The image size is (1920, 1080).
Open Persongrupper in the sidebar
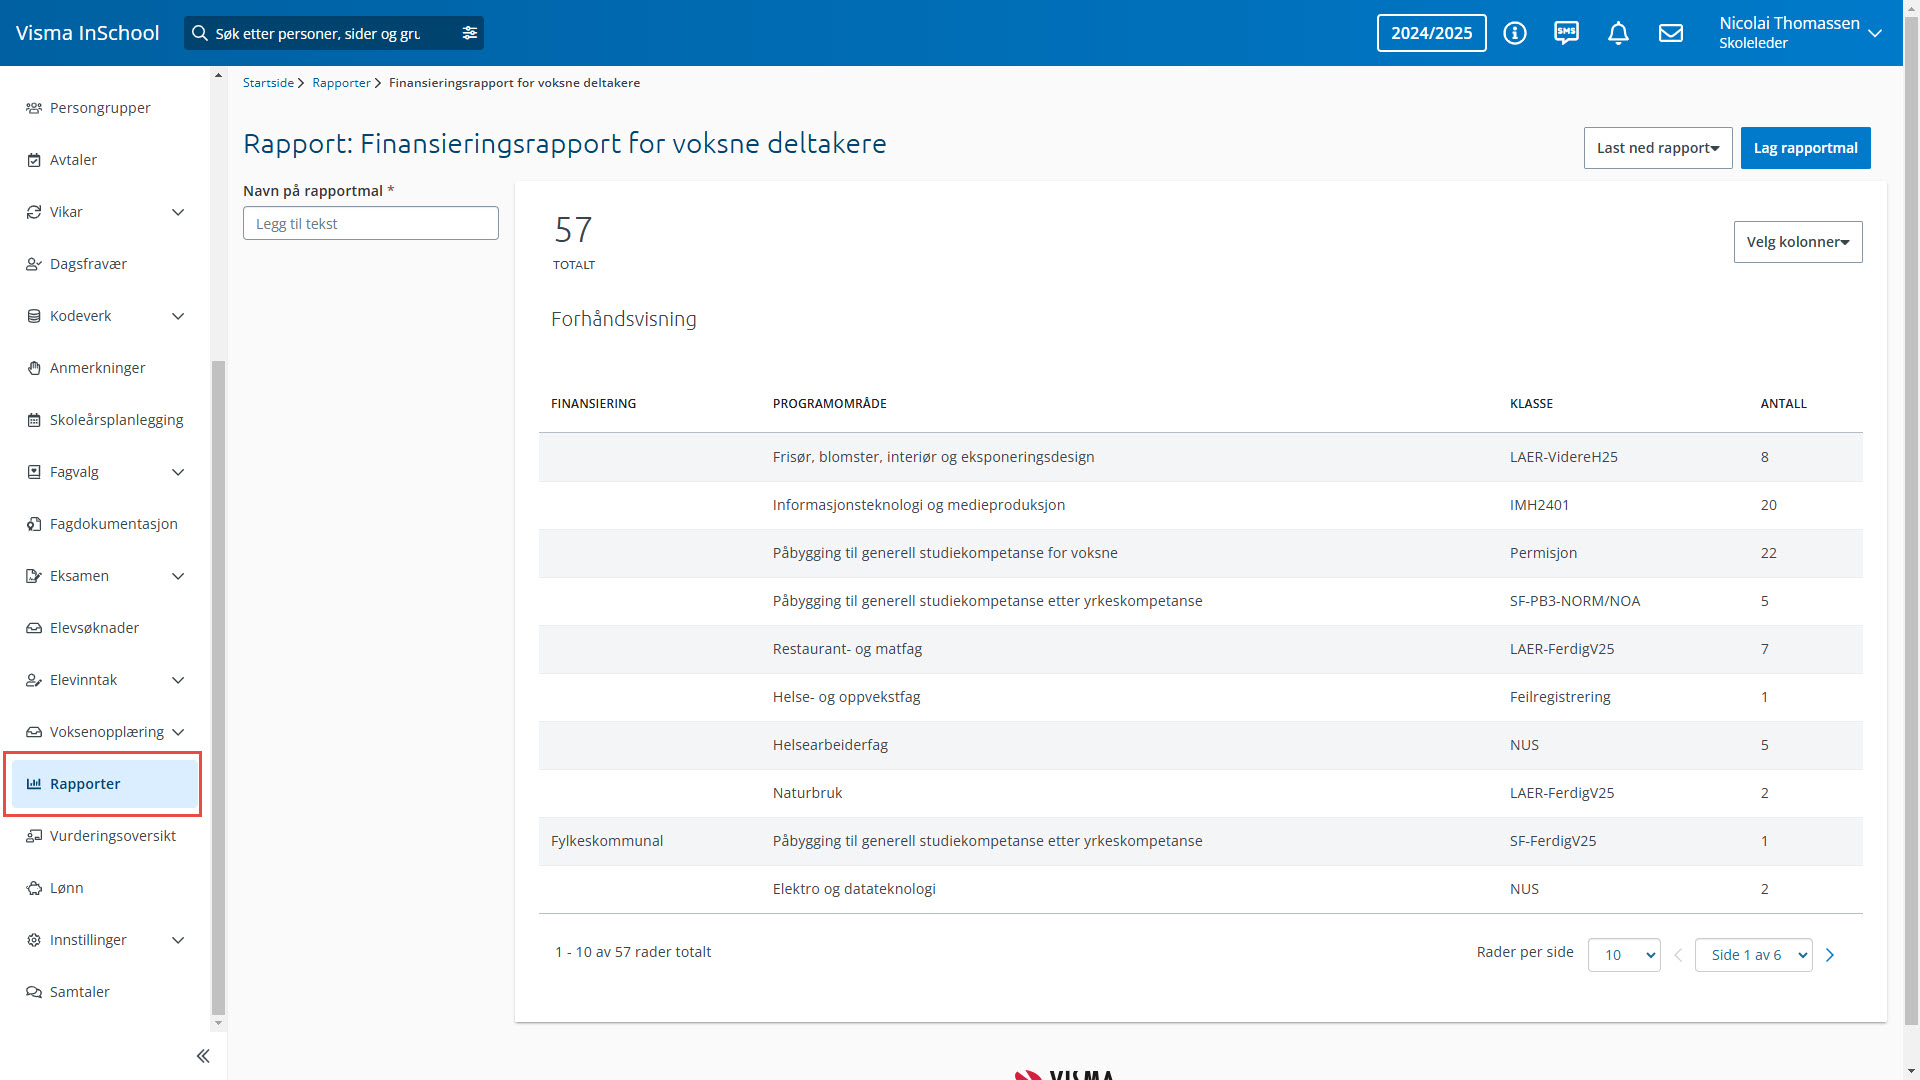pos(100,108)
